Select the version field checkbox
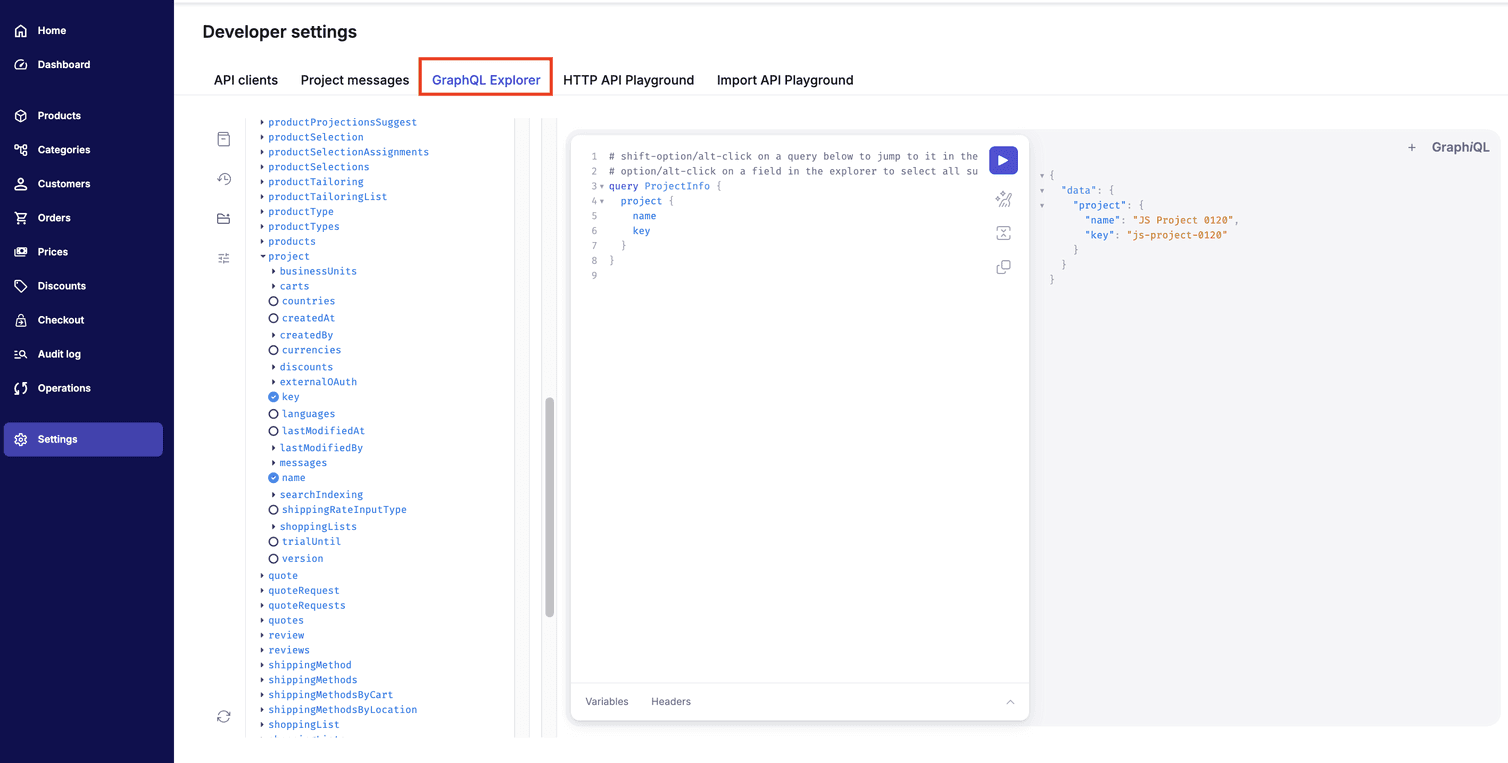This screenshot has height=763, width=1508. 274,559
